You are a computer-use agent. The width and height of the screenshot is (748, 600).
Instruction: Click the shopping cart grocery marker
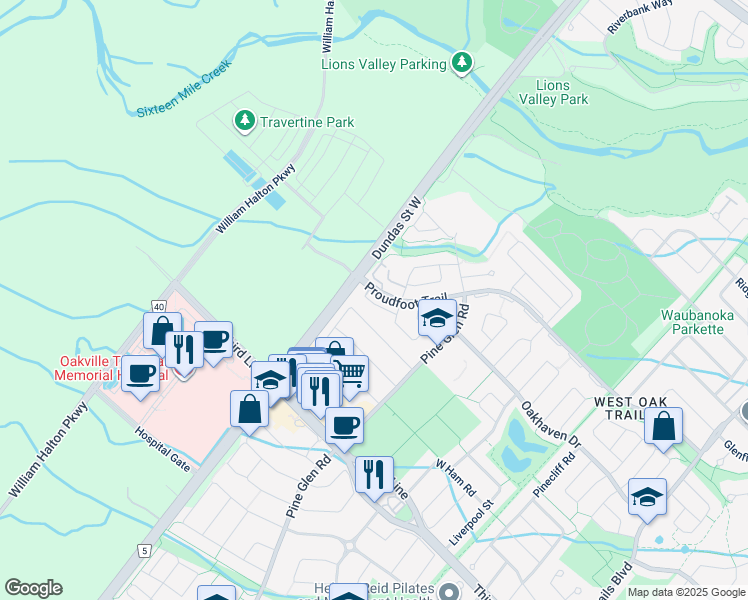click(x=353, y=375)
